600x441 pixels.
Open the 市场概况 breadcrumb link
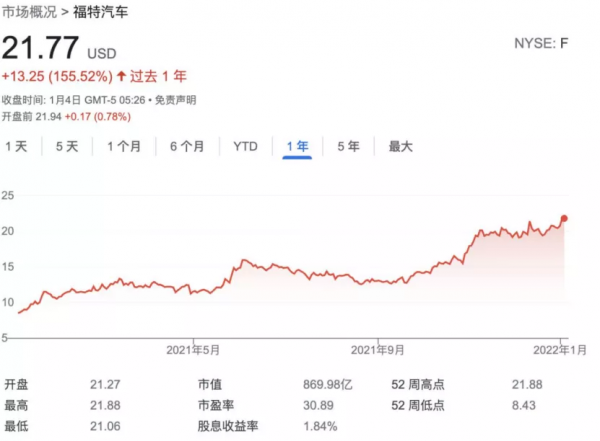[x=29, y=12]
